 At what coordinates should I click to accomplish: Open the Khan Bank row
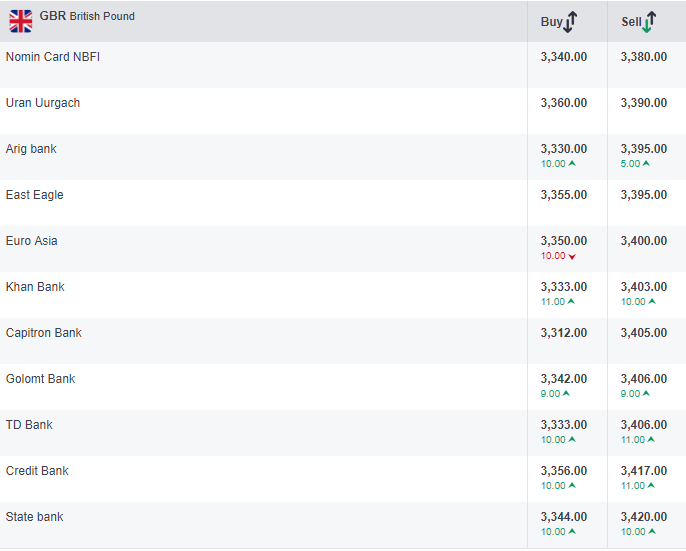(35, 287)
